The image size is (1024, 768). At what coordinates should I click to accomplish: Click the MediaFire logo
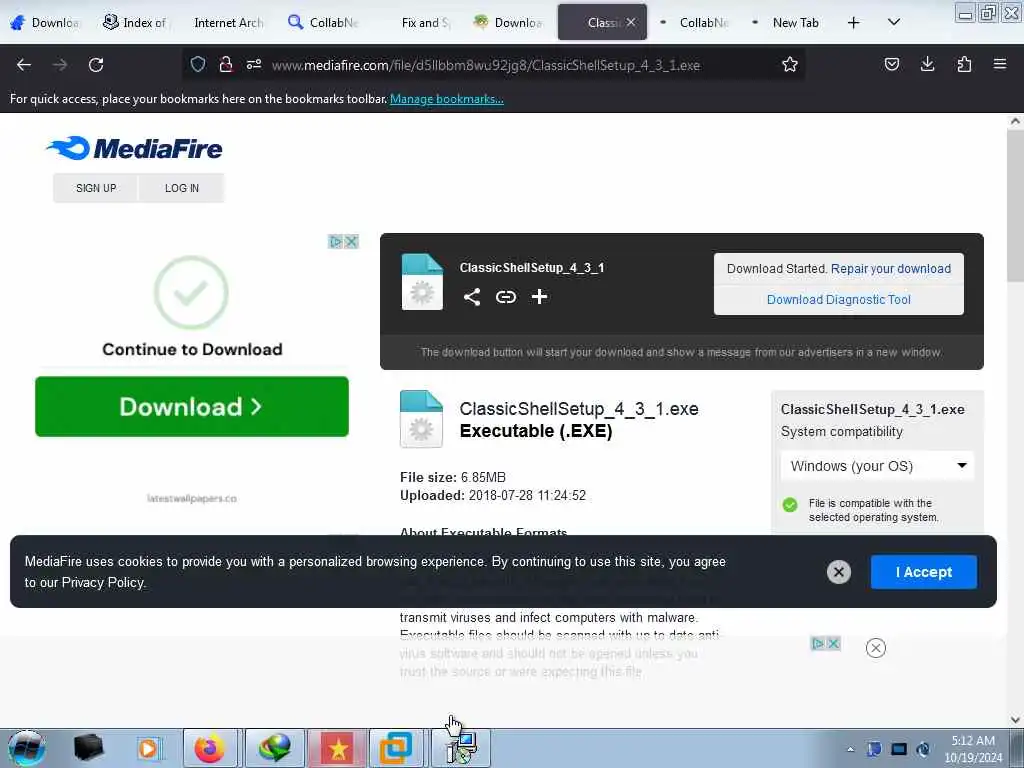click(134, 148)
